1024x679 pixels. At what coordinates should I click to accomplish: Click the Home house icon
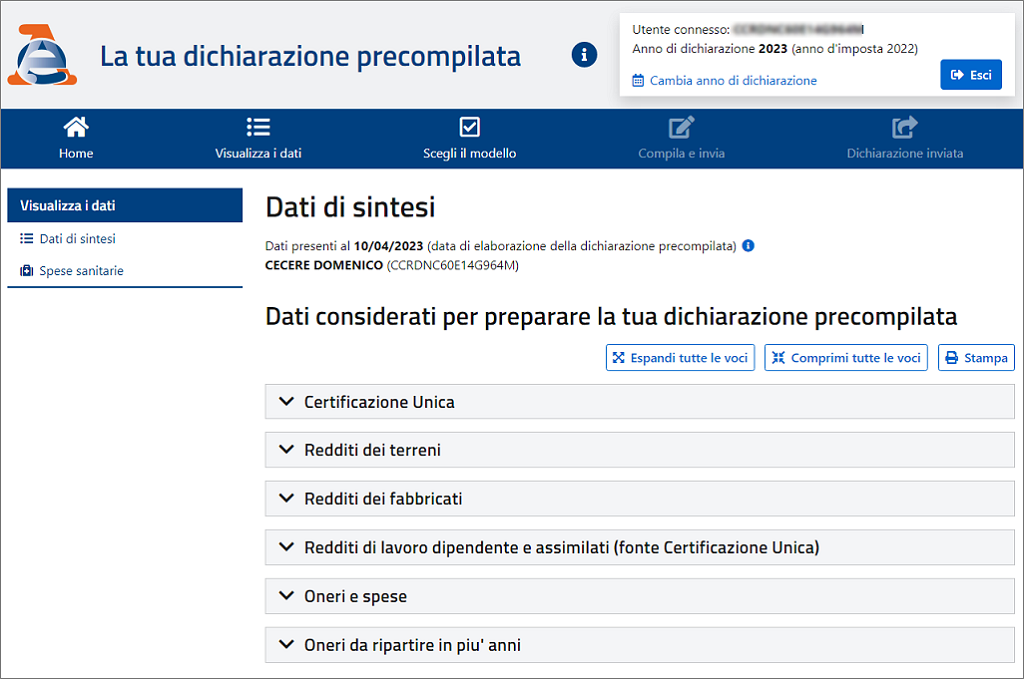coord(76,127)
